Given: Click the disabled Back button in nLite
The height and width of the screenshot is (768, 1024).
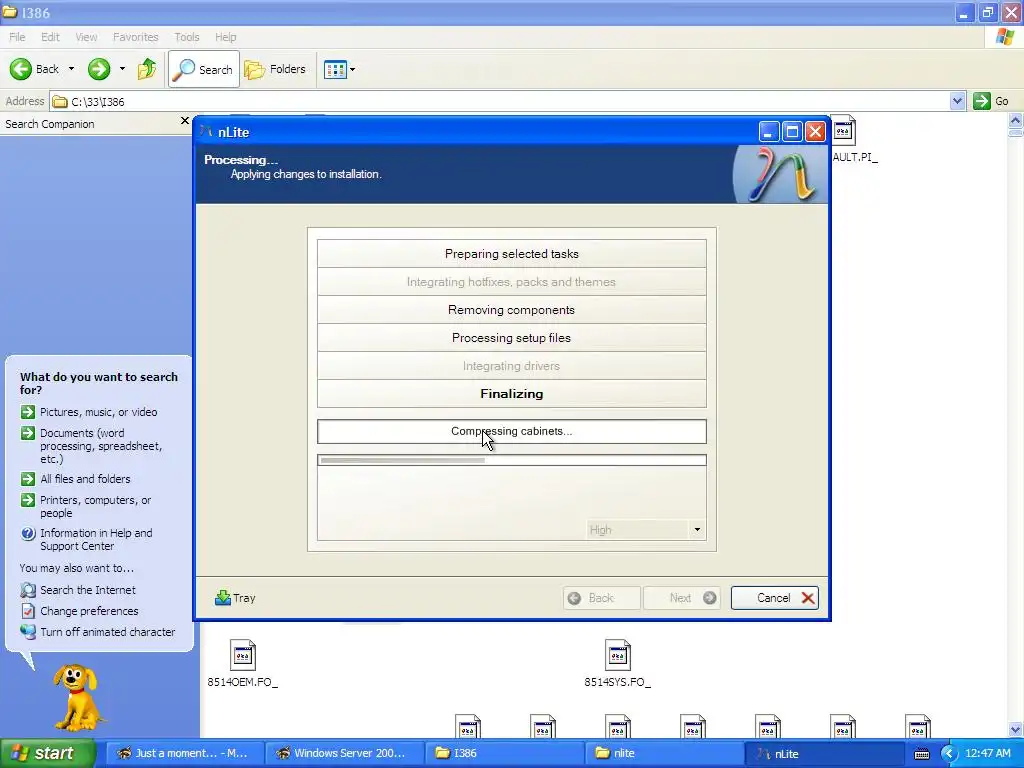Looking at the screenshot, I should pyautogui.click(x=601, y=598).
